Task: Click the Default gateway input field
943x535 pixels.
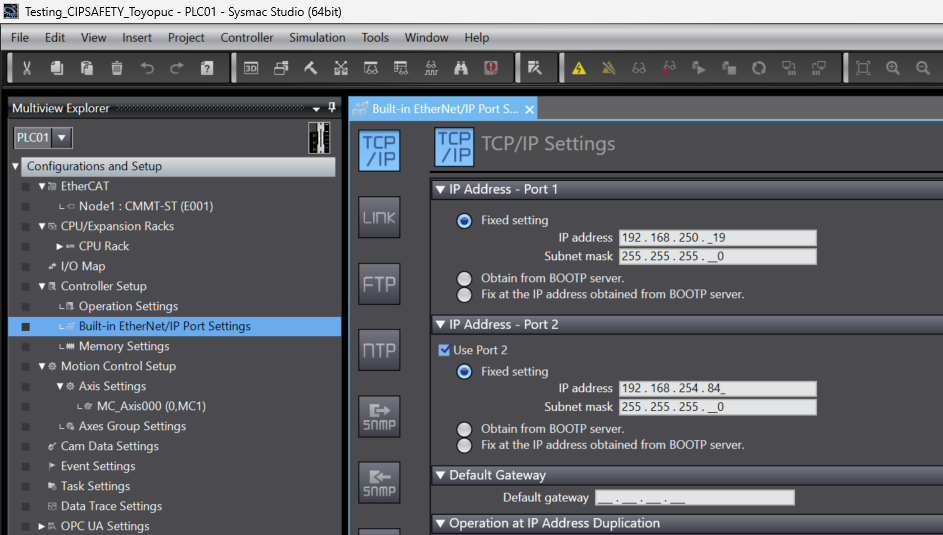Action: (x=695, y=498)
